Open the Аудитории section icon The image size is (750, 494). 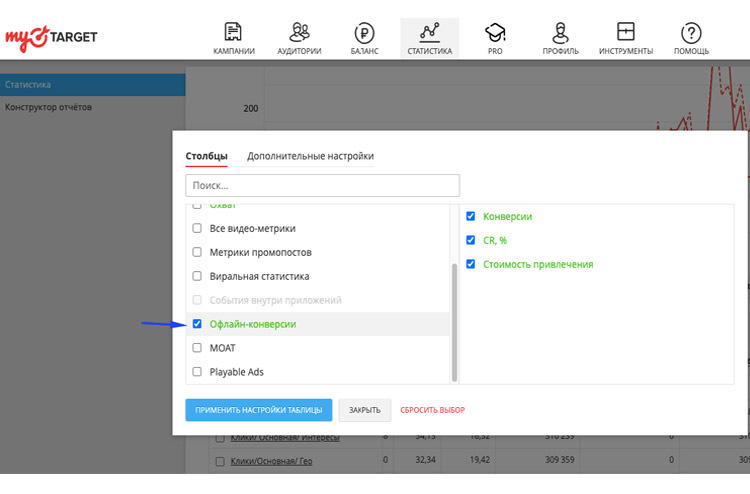click(x=299, y=32)
